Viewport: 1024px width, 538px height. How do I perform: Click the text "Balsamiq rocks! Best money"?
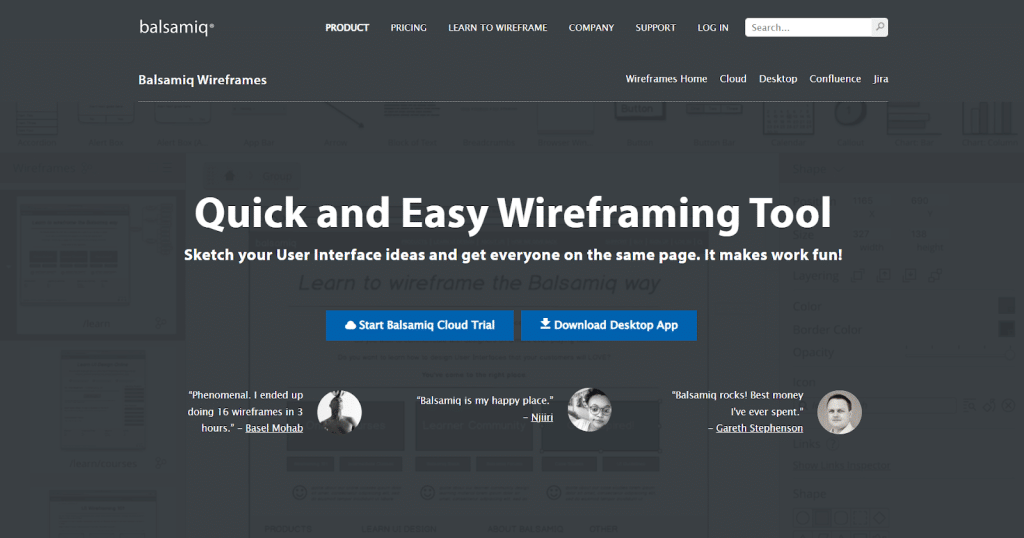pos(737,395)
